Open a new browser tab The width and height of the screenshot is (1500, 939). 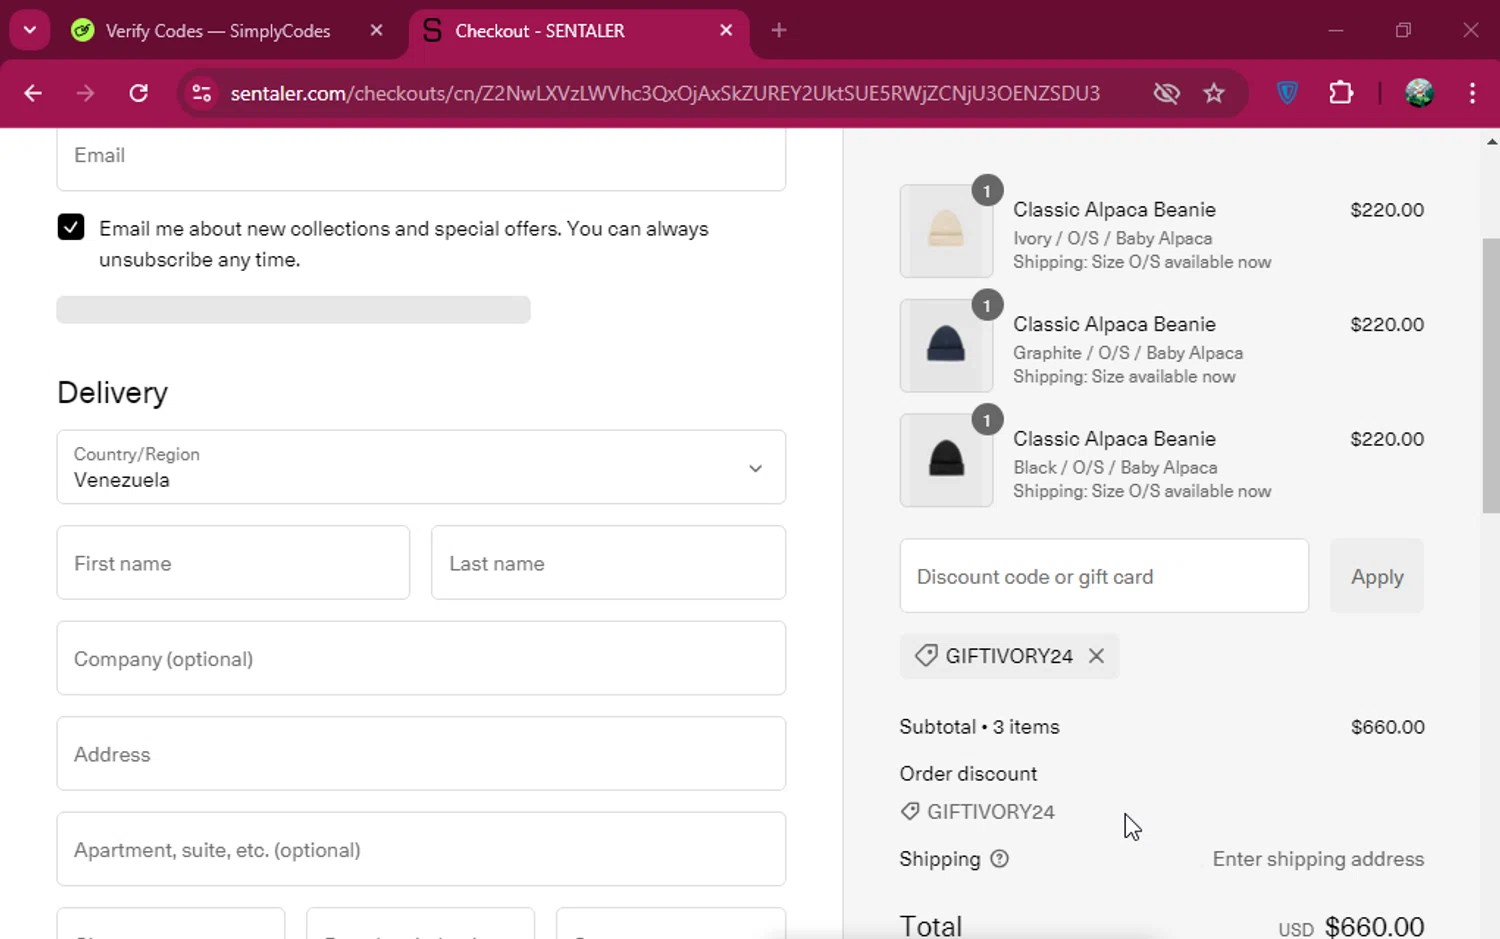779,30
